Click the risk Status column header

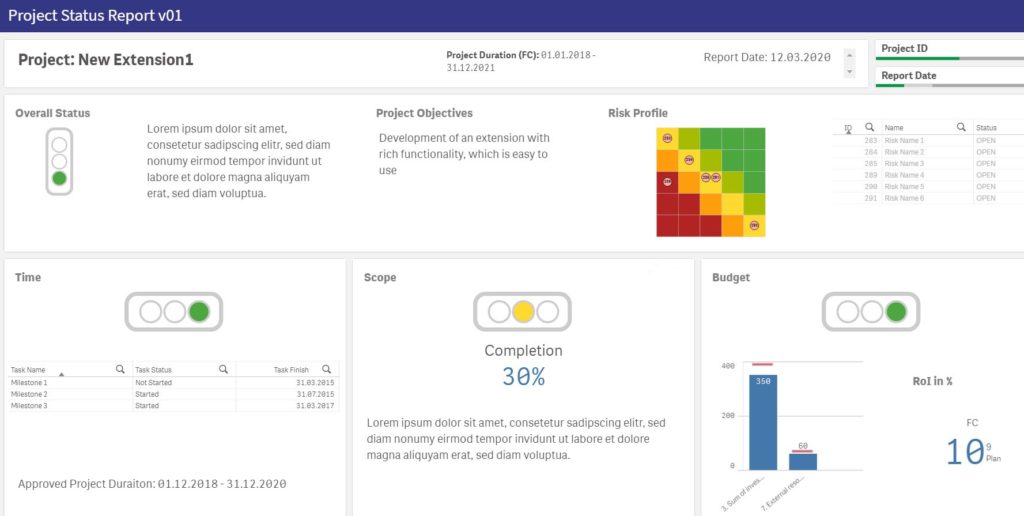pyautogui.click(x=987, y=128)
